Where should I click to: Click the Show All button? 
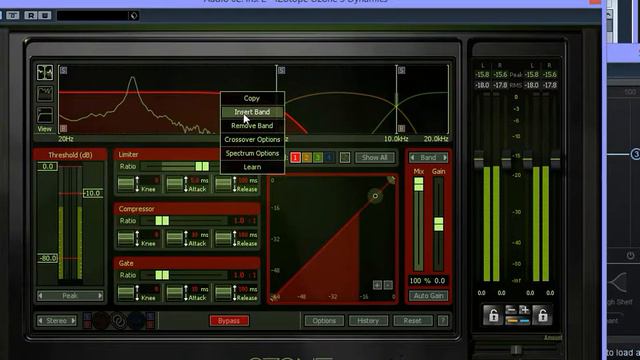(x=375, y=158)
